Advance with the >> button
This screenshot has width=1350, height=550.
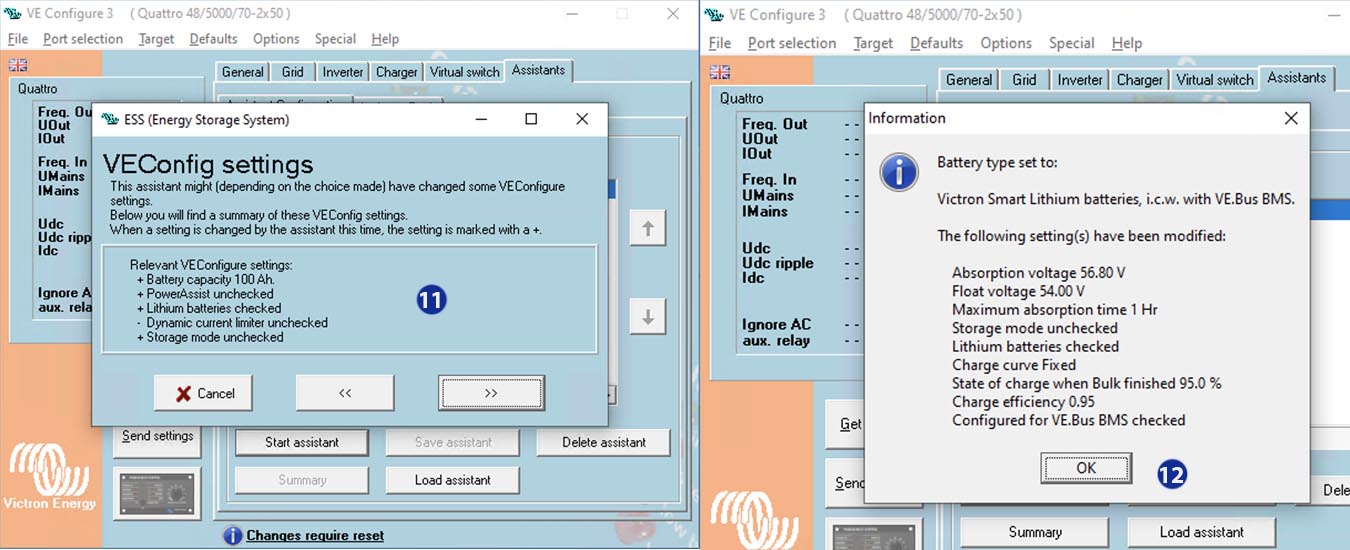click(491, 393)
